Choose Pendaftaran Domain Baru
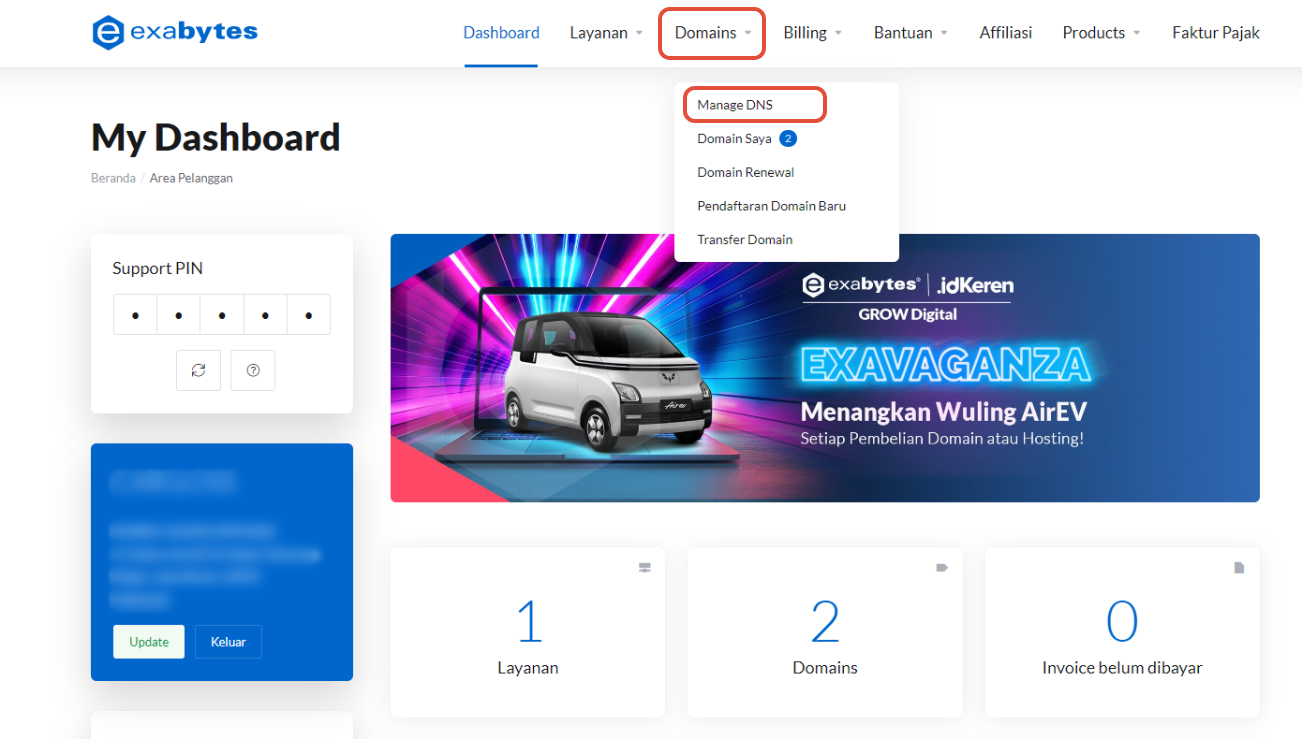Viewport: 1302px width, 739px height. [x=772, y=206]
